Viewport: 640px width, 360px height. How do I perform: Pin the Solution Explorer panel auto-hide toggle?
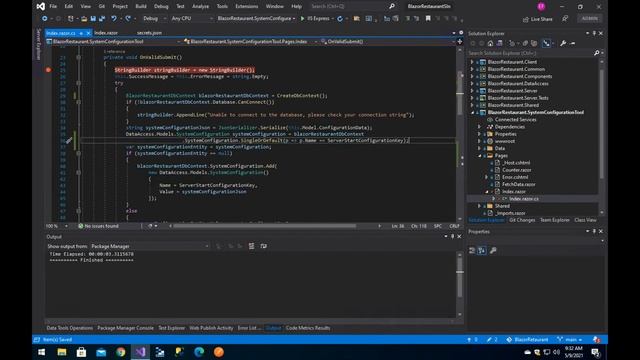click(594, 33)
